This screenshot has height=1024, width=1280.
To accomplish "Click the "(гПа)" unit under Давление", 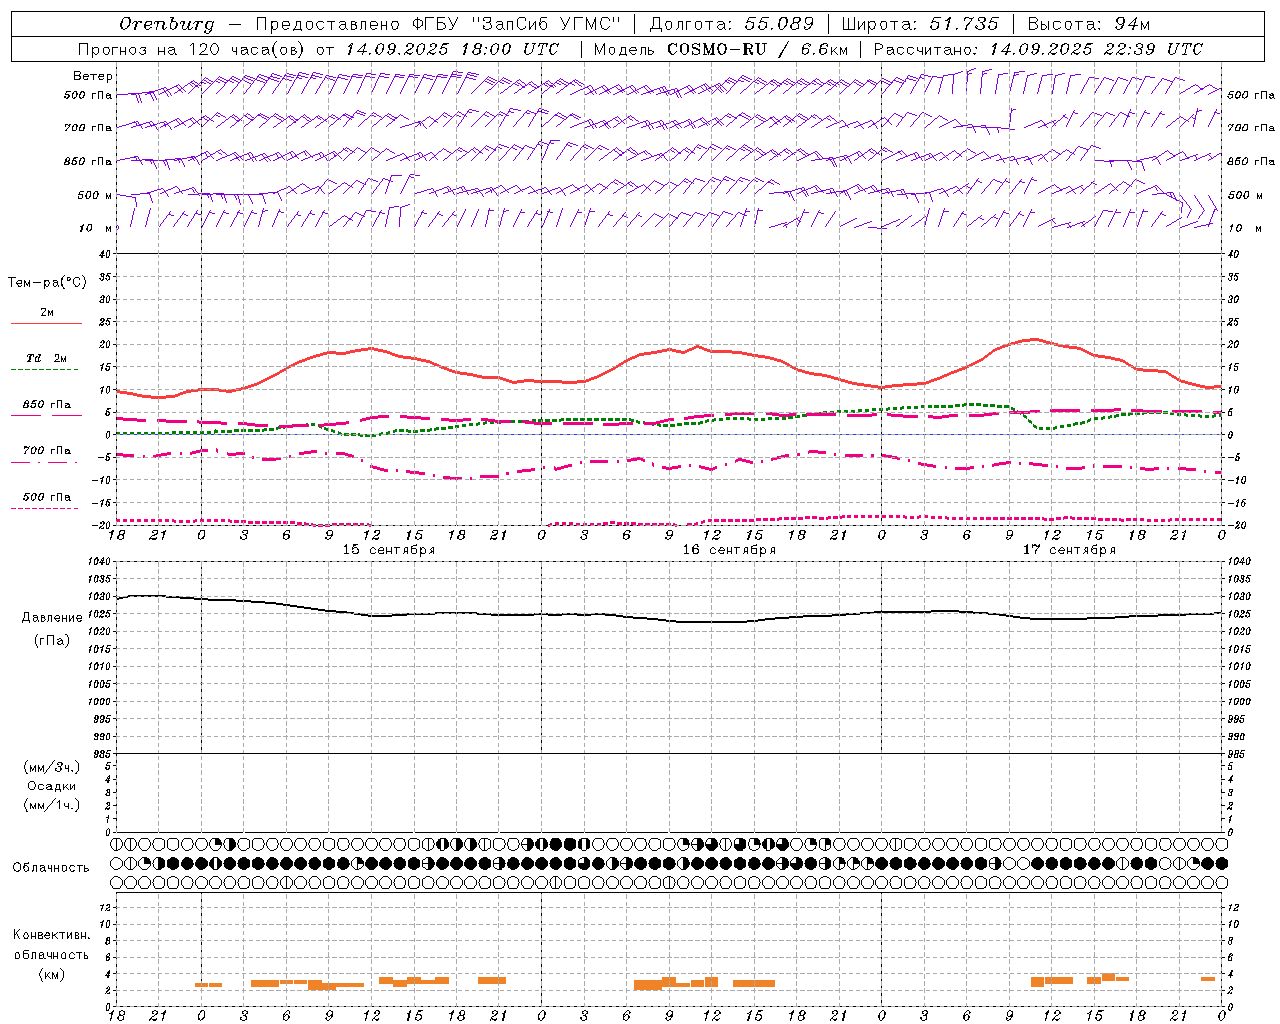I will [52, 640].
